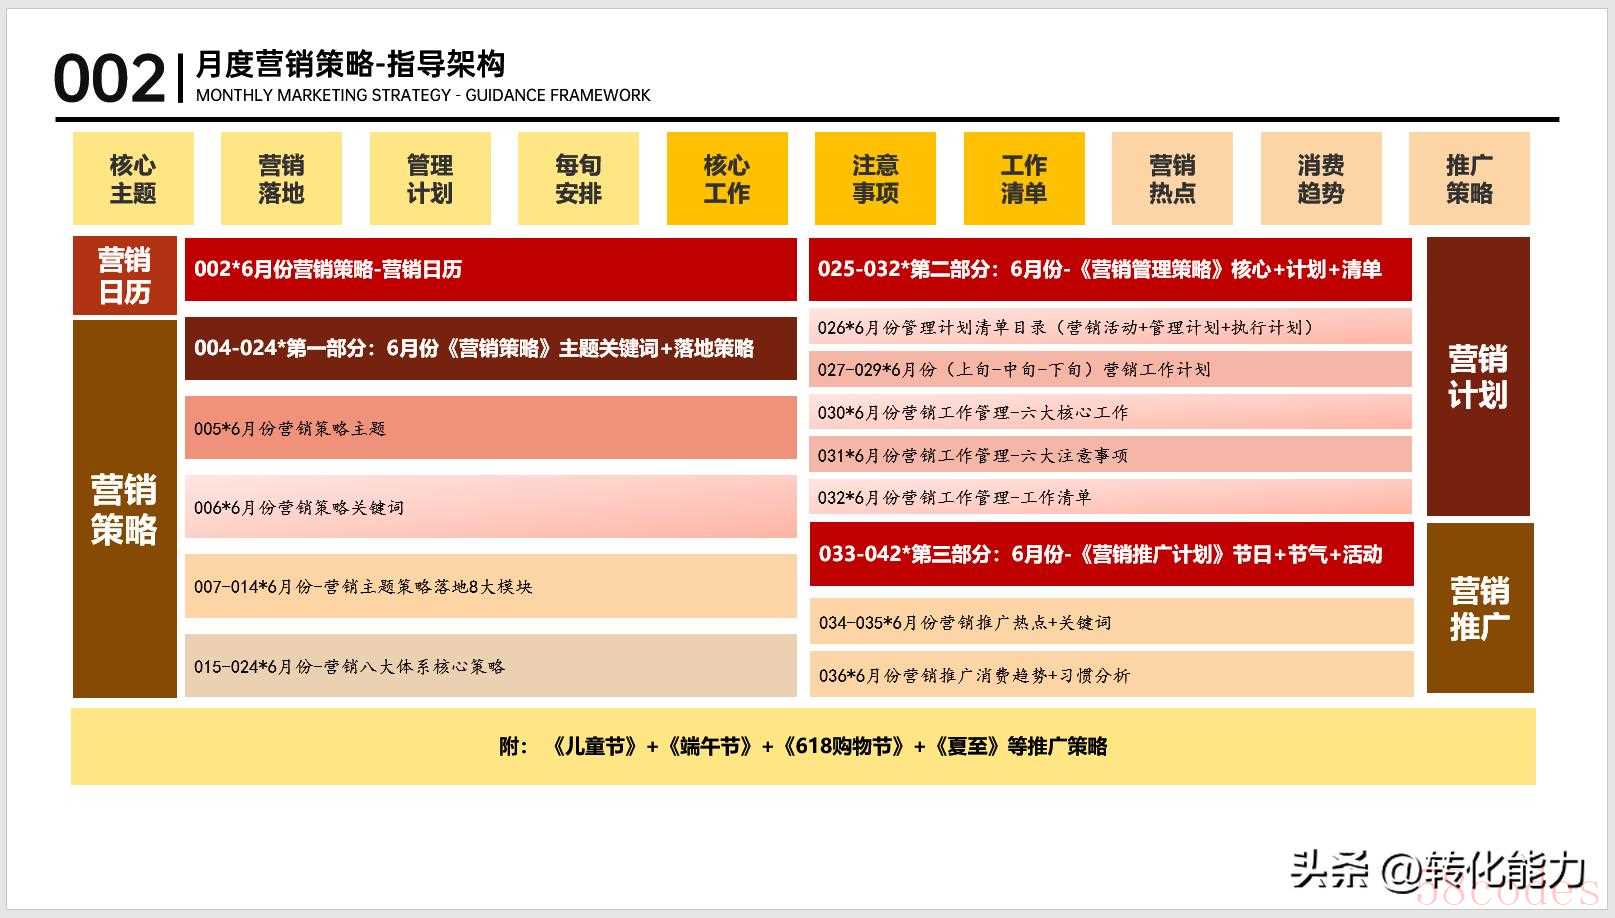Click the 006*6月份营销策略关键词 row

coord(491,507)
